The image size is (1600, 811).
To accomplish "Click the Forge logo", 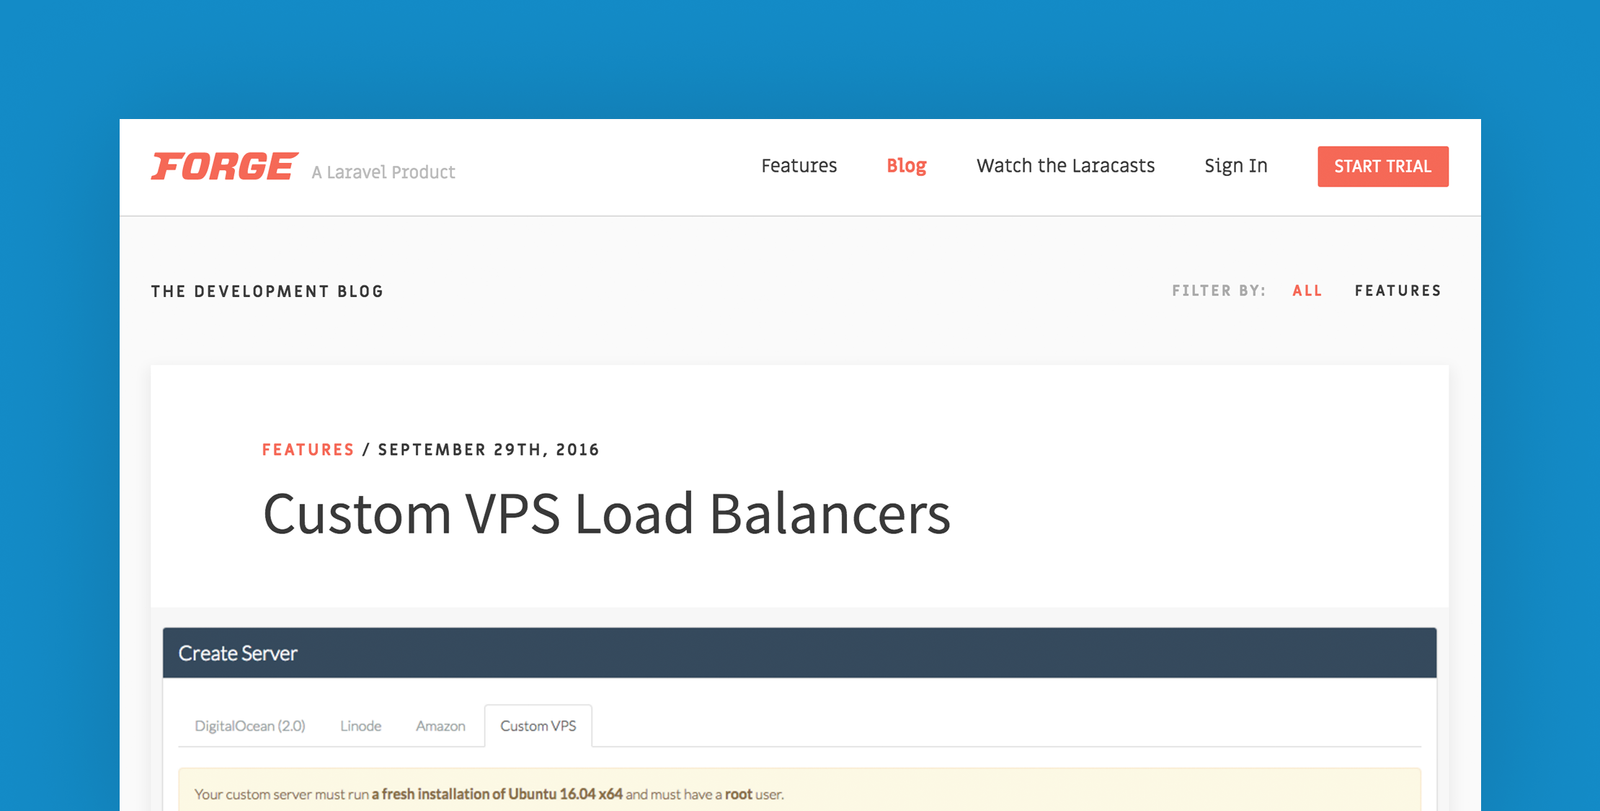I will pyautogui.click(x=225, y=166).
